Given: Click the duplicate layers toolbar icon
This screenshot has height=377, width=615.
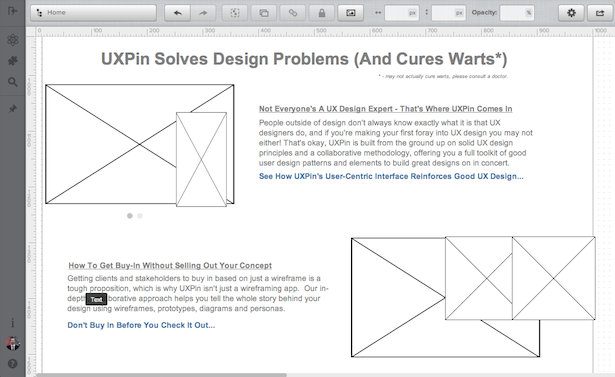Looking at the screenshot, I should tap(264, 13).
